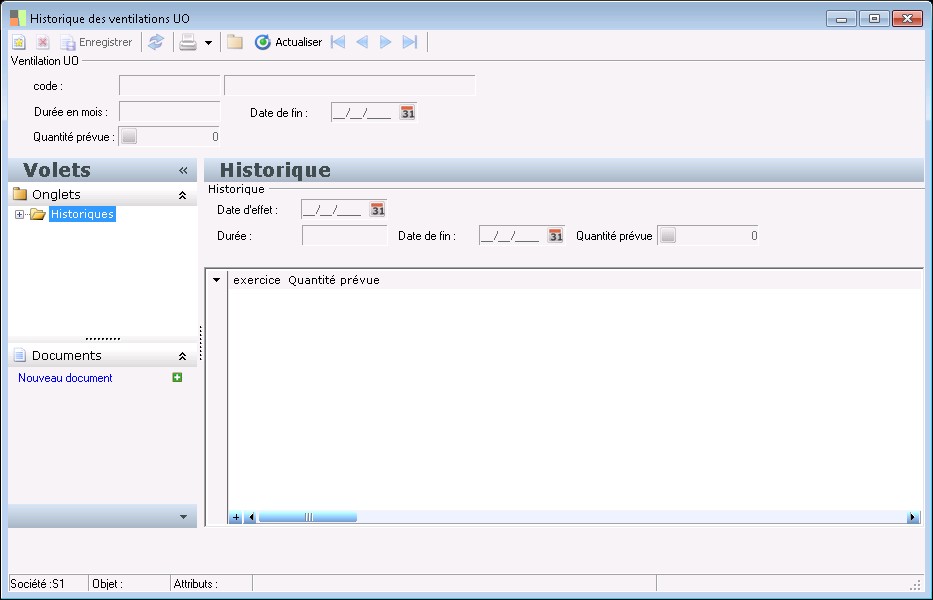Select the Historiques tree item
Image resolution: width=933 pixels, height=600 pixels.
[82, 214]
